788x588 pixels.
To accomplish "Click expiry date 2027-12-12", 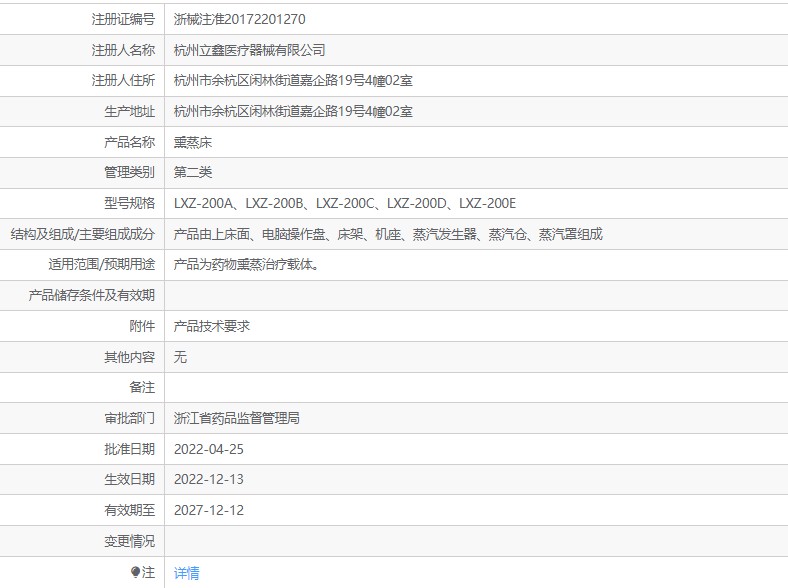I will [209, 511].
